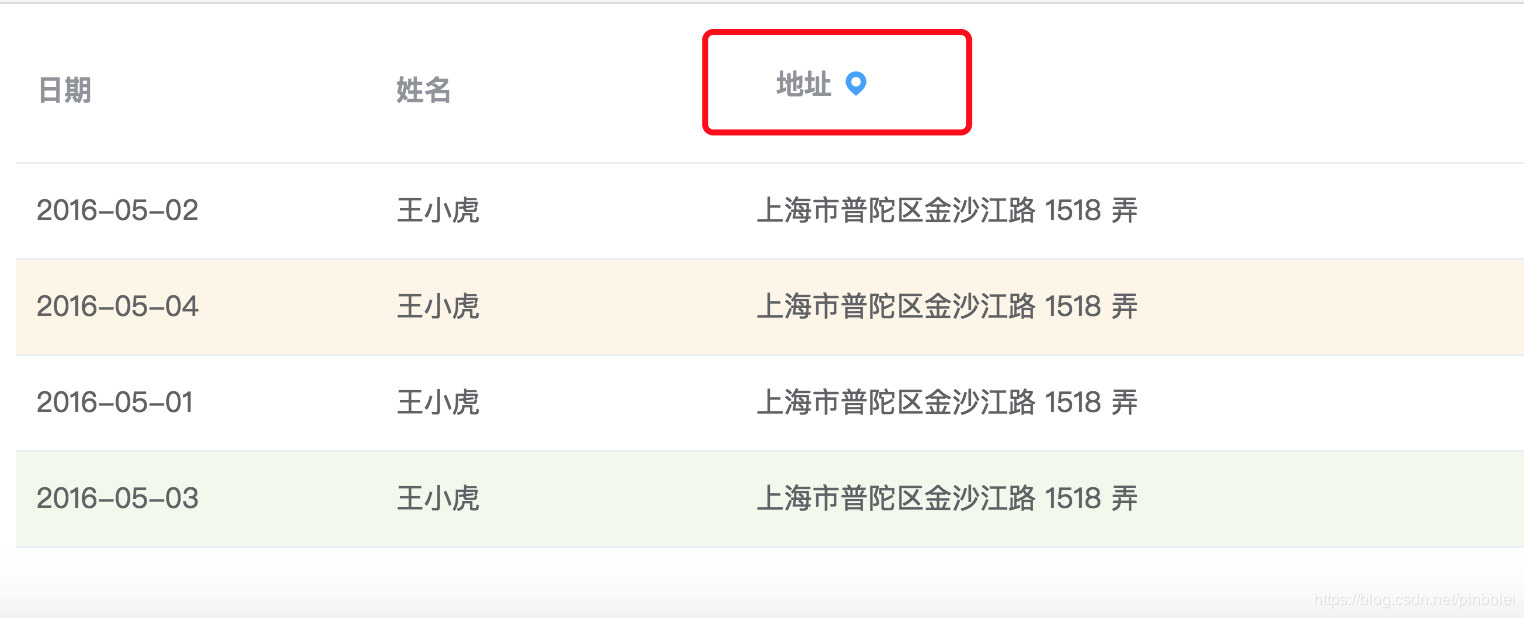Screen dimensions: 1524x618
Task: Click the address in the 2016-05-01 row
Action: point(947,402)
